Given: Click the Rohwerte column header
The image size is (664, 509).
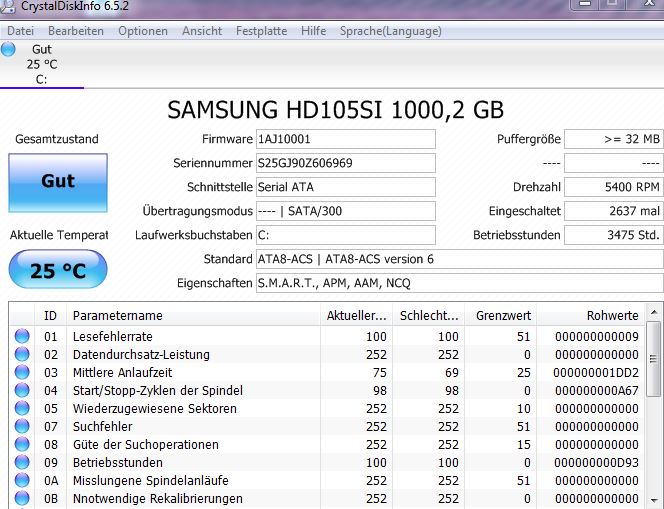Looking at the screenshot, I should point(591,315).
